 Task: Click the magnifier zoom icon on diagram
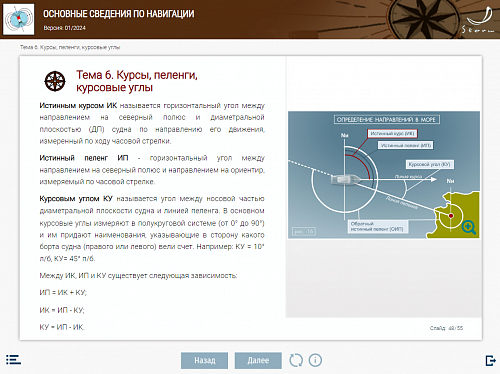coord(469,227)
